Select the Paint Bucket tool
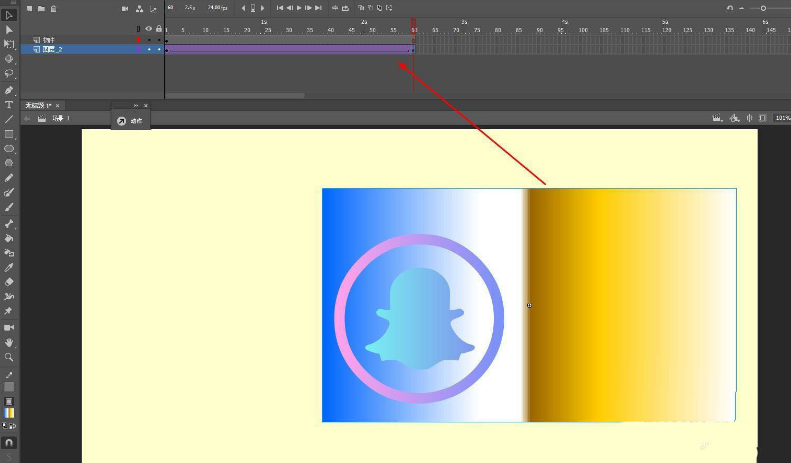 point(9,239)
